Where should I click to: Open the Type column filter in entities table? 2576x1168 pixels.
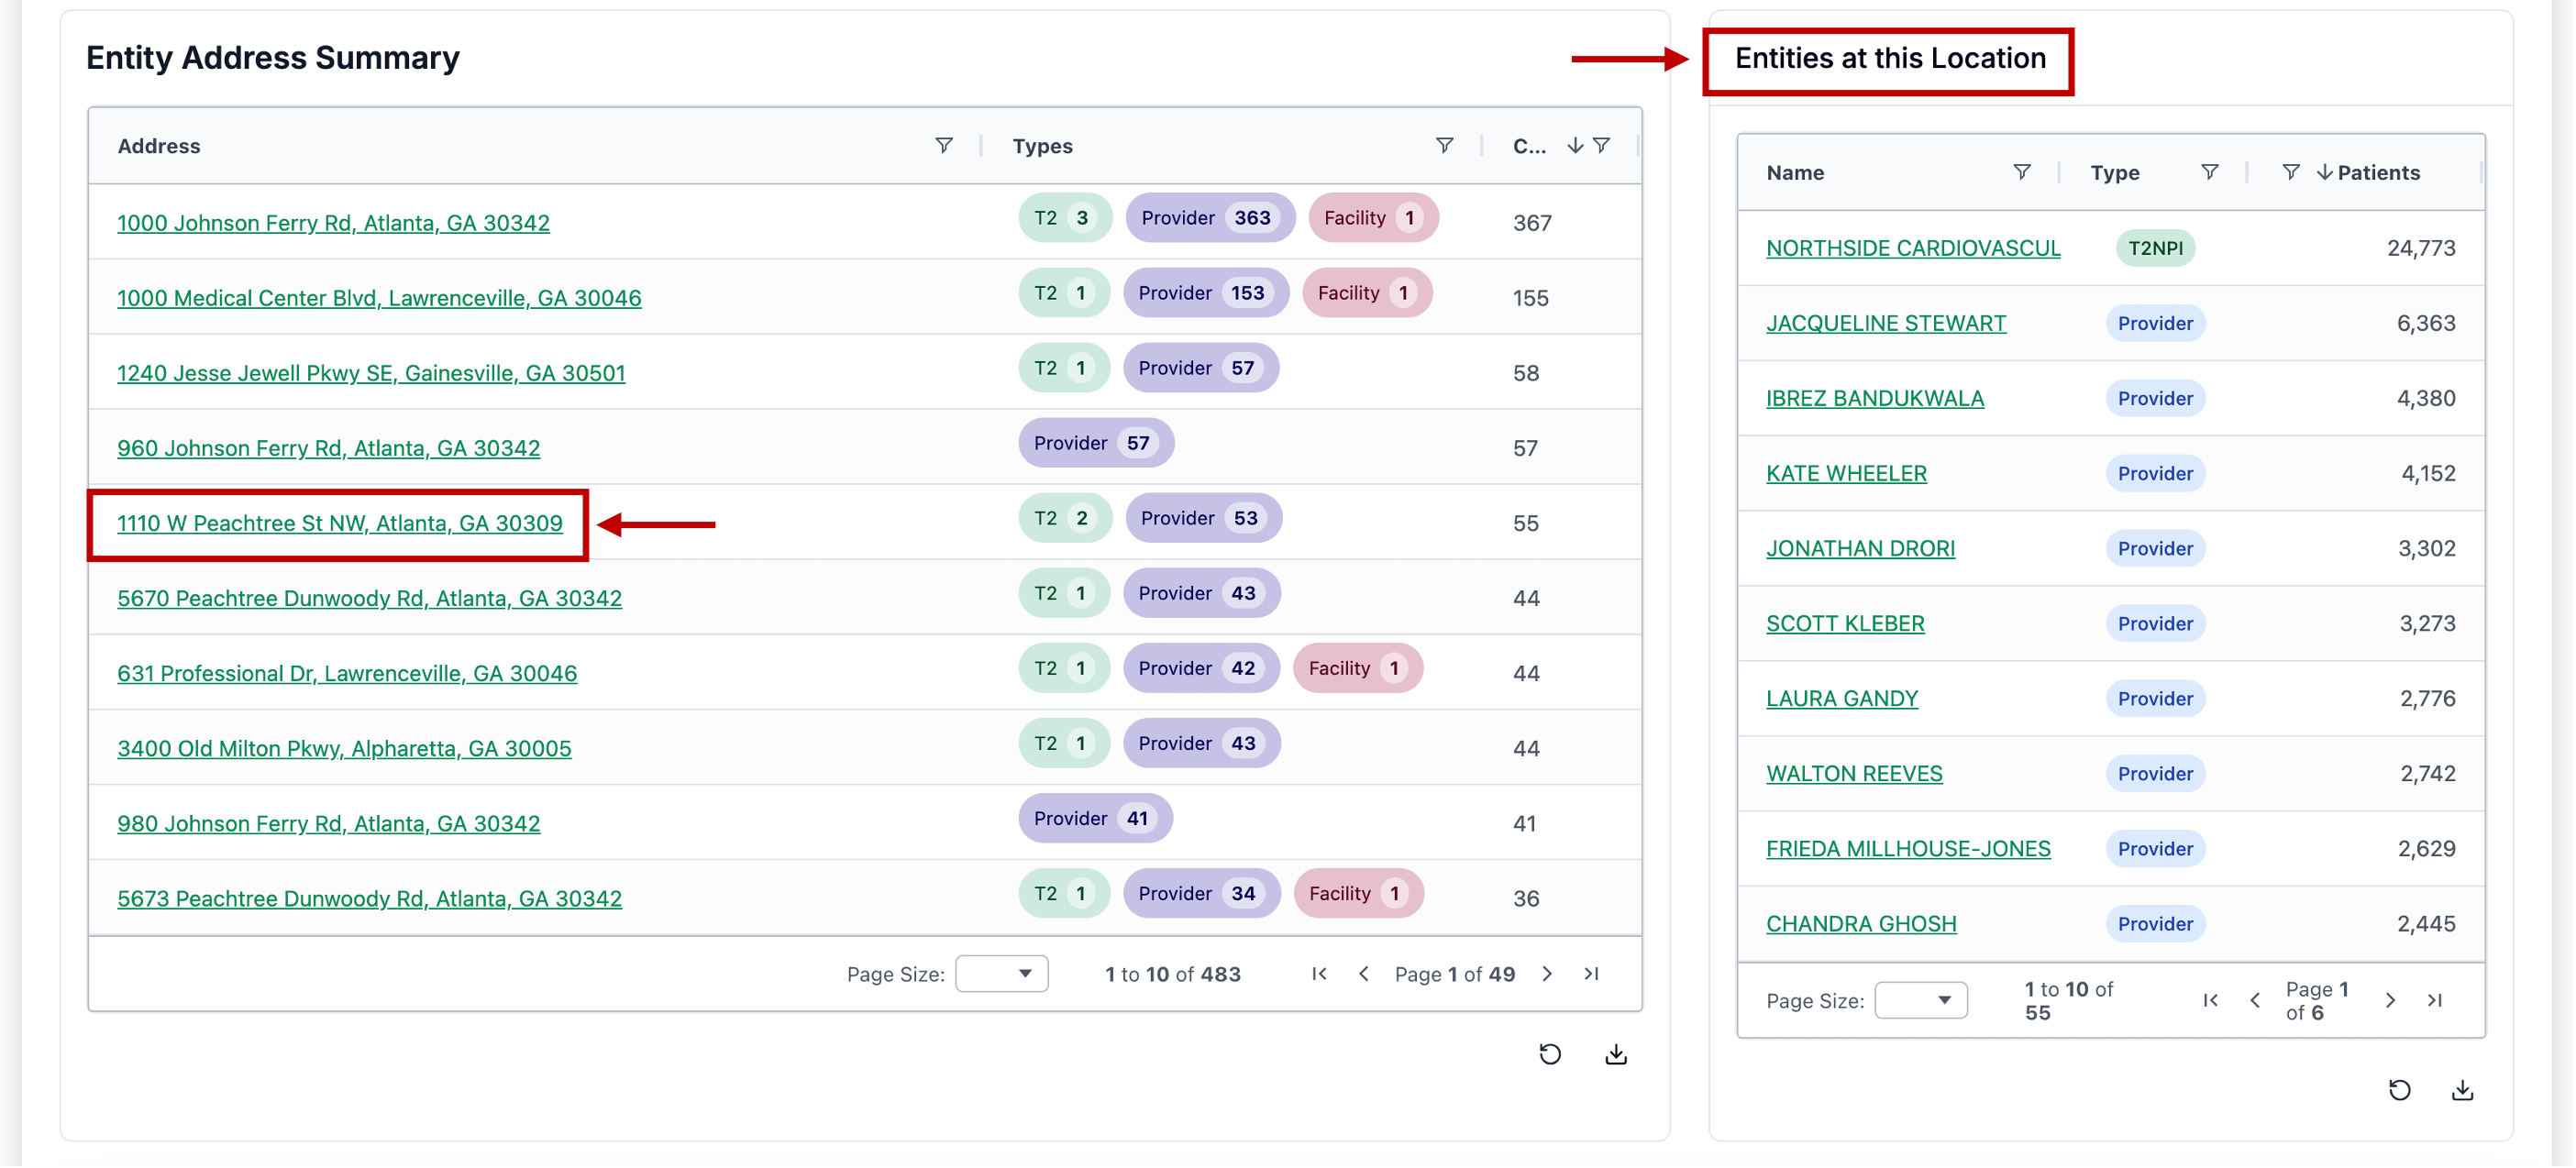[2209, 172]
